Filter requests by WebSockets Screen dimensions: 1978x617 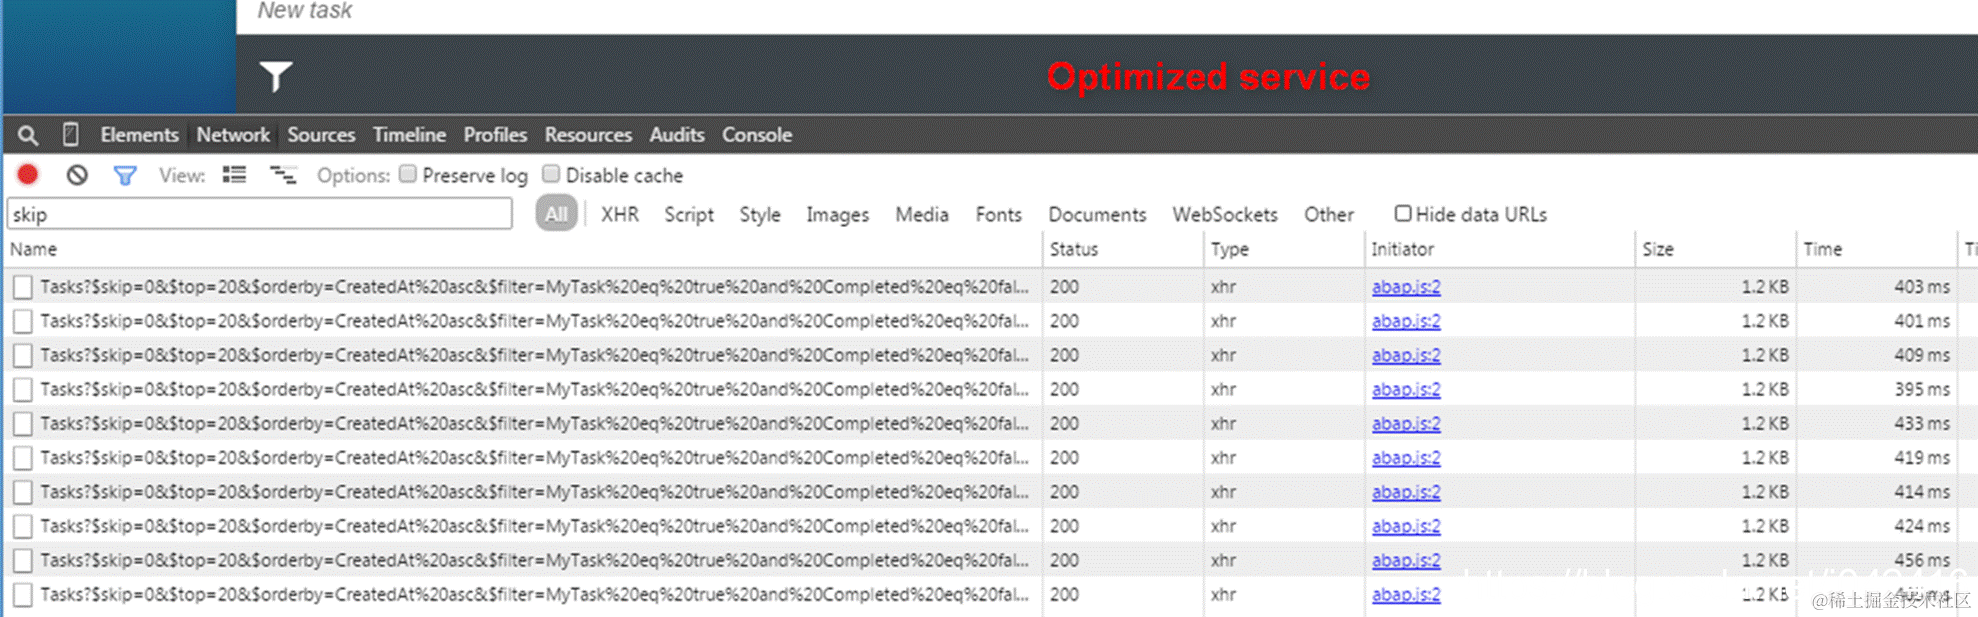pos(1225,215)
